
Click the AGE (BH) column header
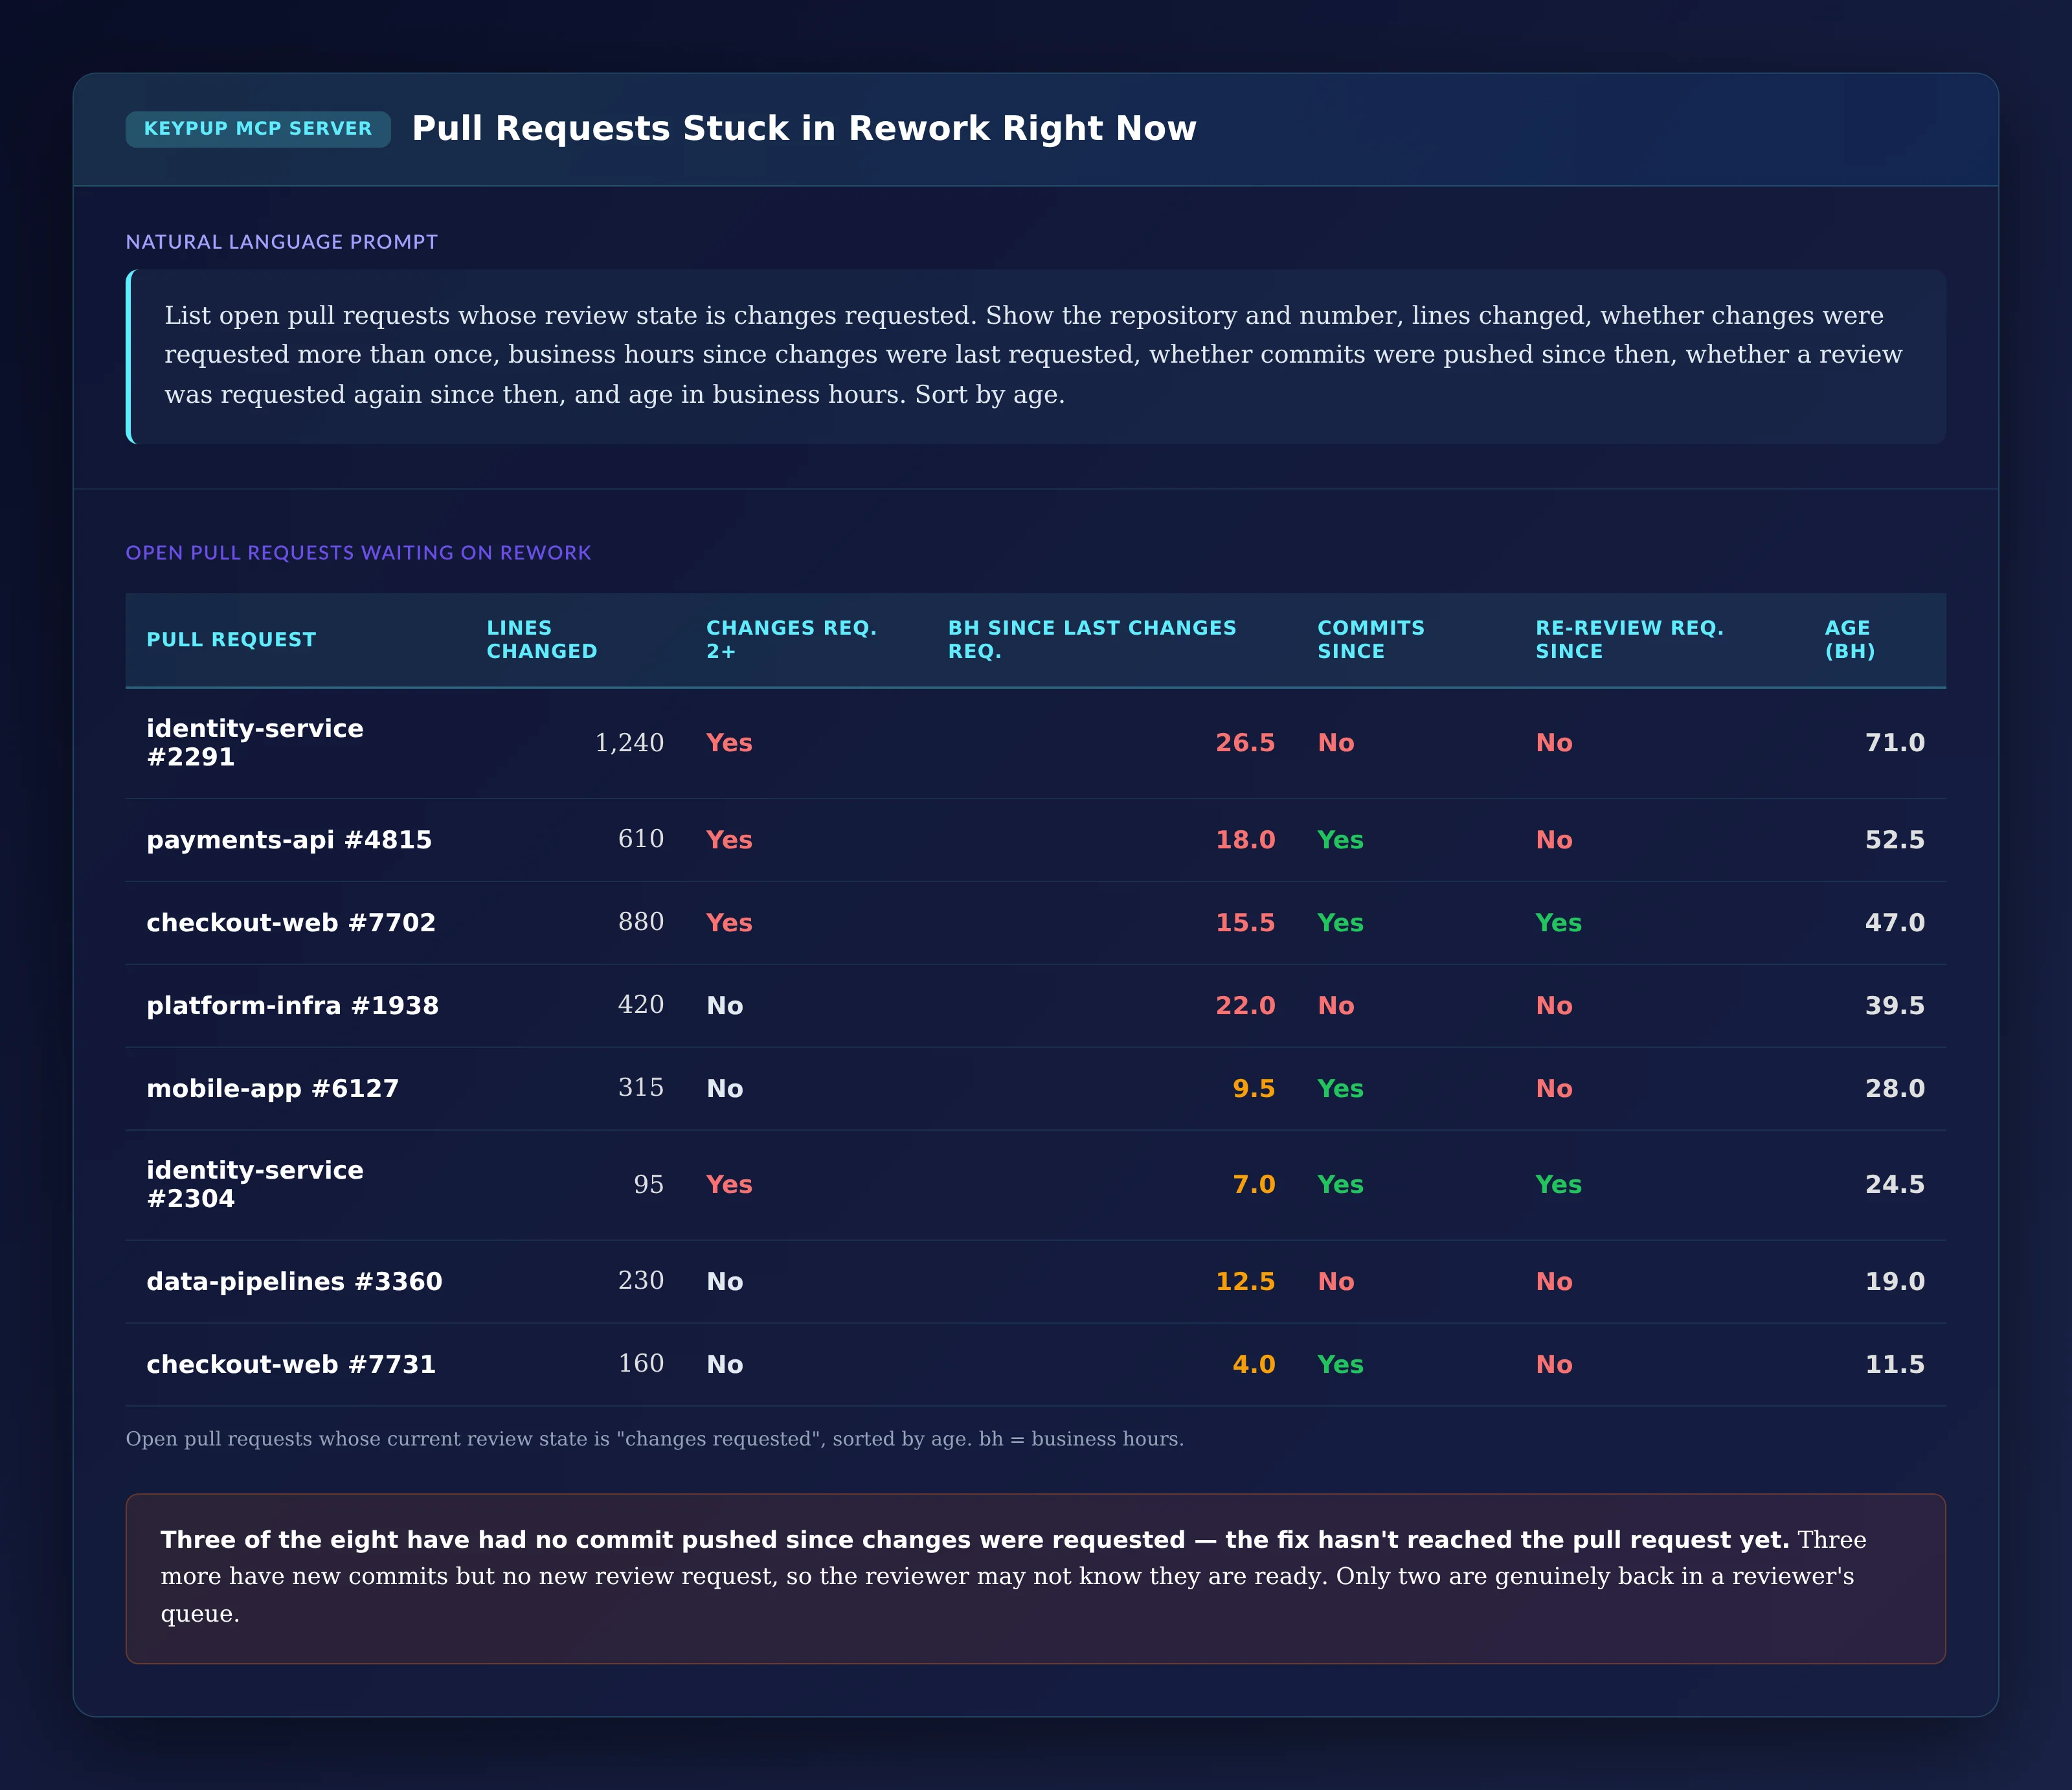click(x=1850, y=640)
